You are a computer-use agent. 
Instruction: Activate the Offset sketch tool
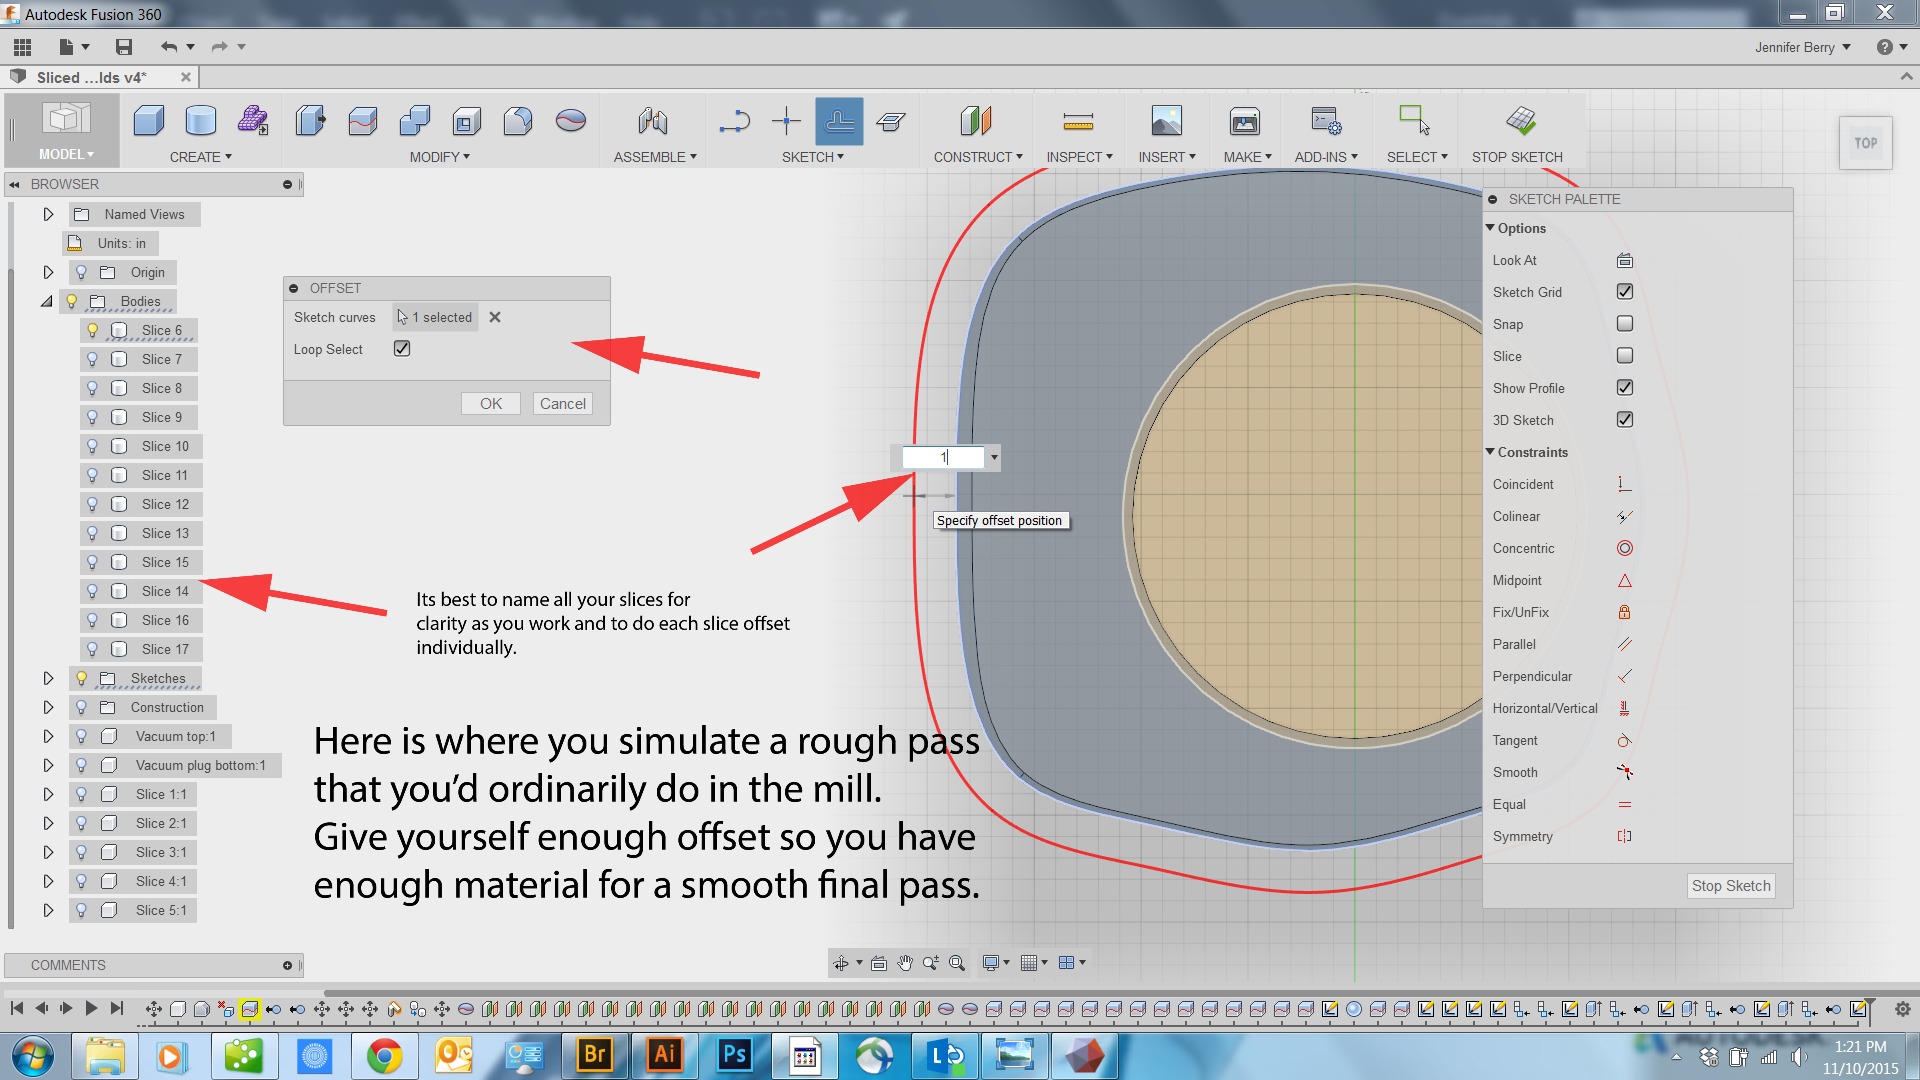point(839,121)
